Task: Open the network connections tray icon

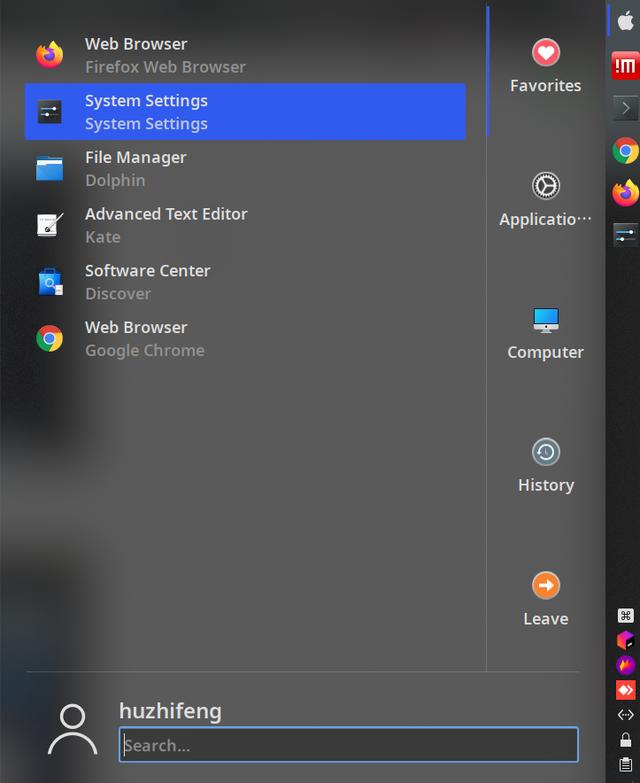Action: click(x=626, y=715)
